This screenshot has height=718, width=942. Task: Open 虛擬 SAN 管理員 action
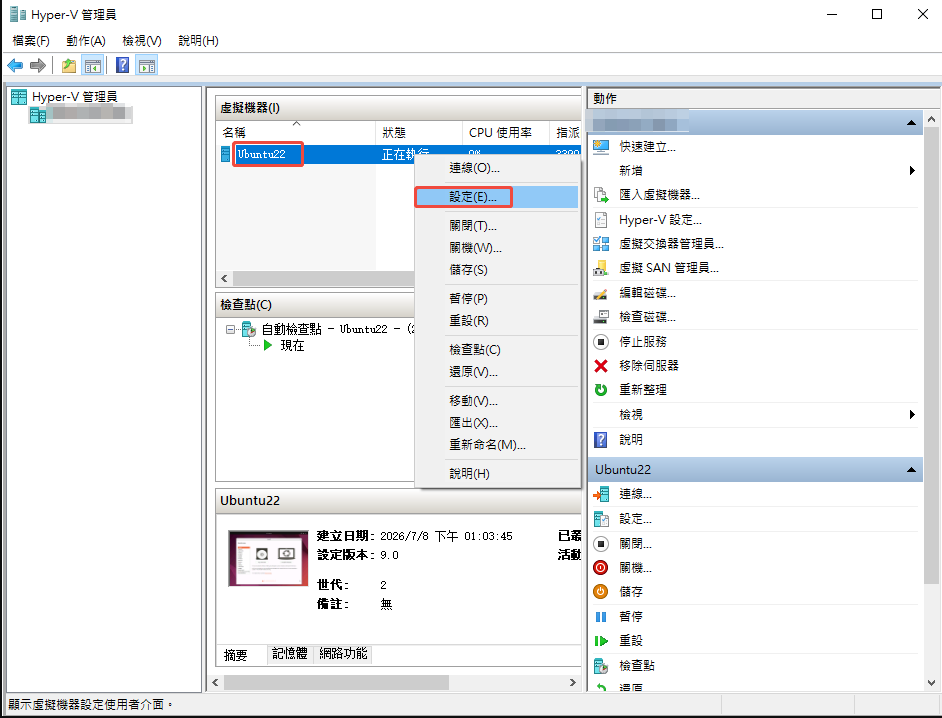tap(669, 268)
